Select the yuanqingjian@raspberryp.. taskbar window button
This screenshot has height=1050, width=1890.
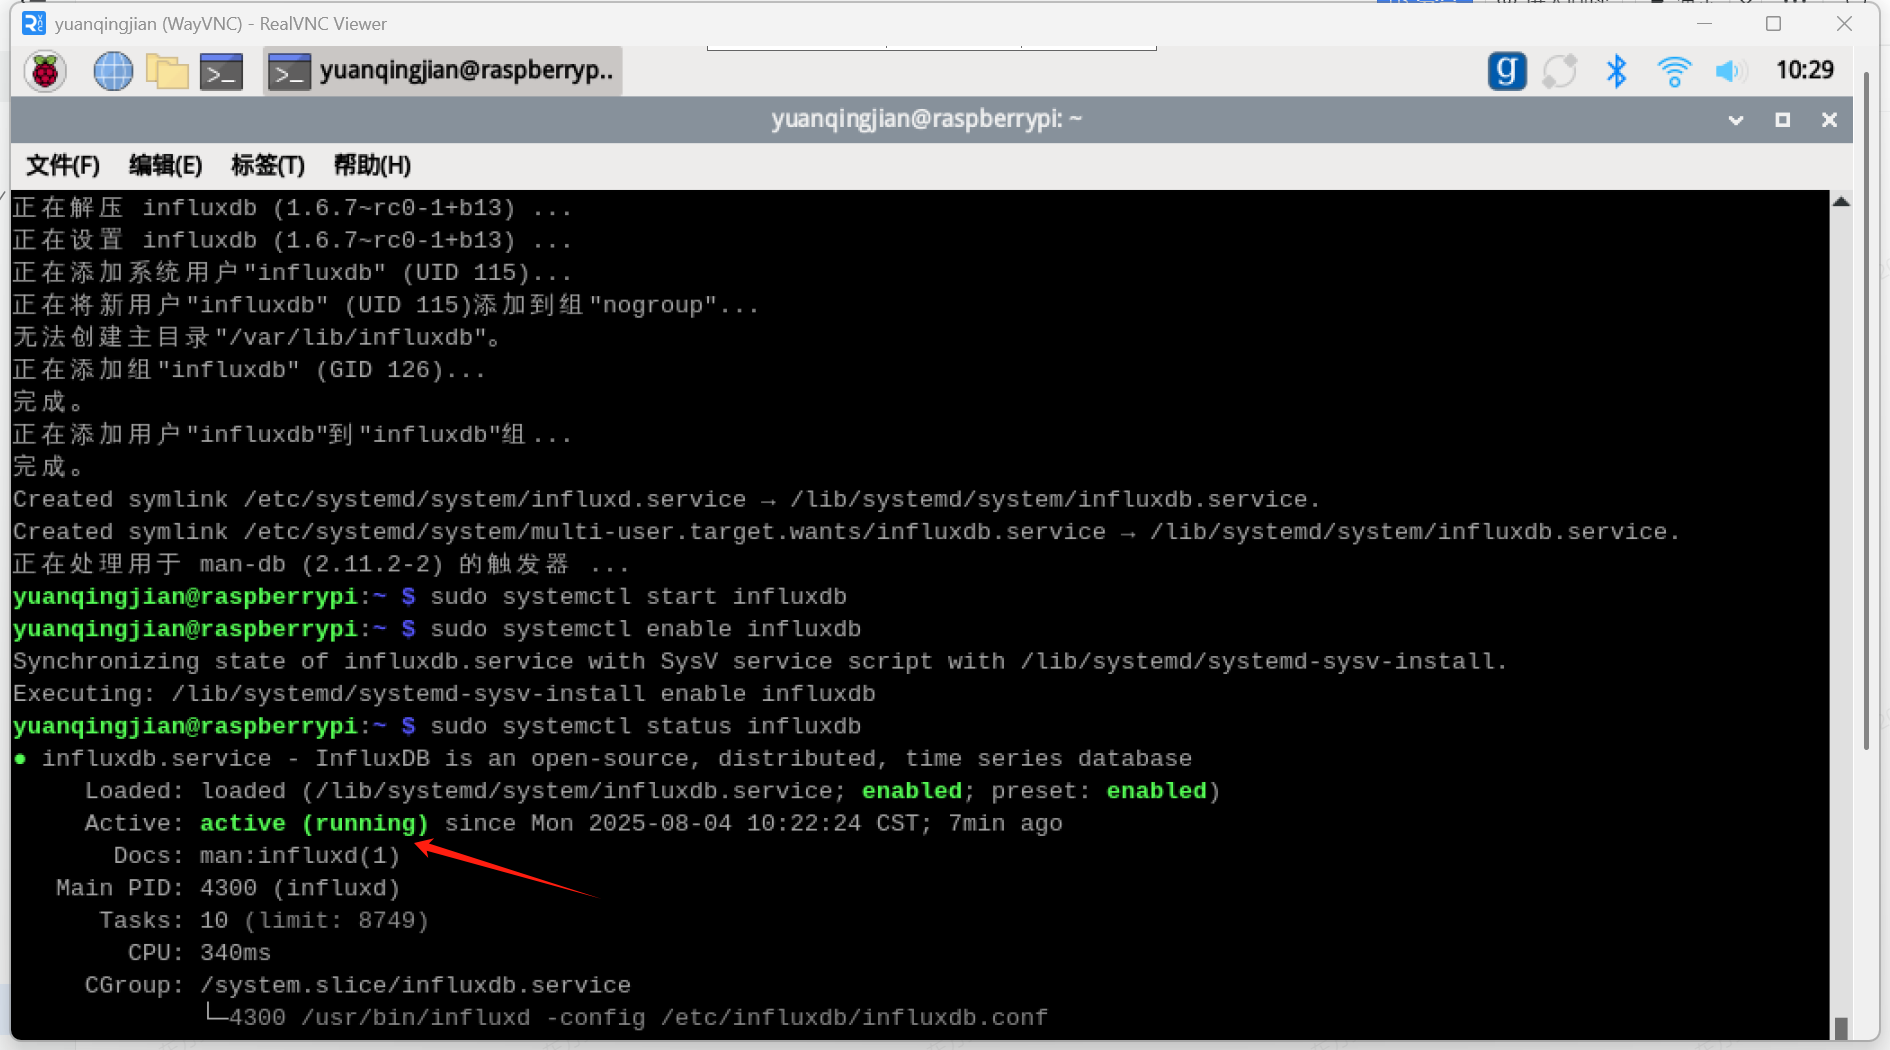(x=443, y=72)
